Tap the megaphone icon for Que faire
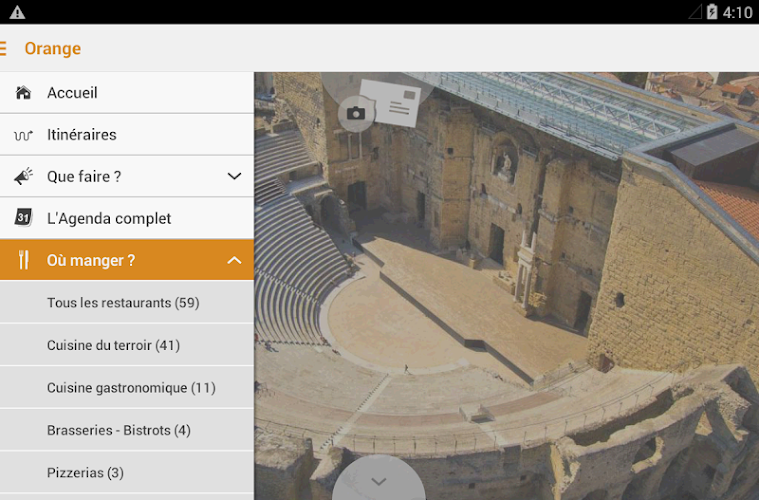Image resolution: width=759 pixels, height=500 pixels. (23, 177)
